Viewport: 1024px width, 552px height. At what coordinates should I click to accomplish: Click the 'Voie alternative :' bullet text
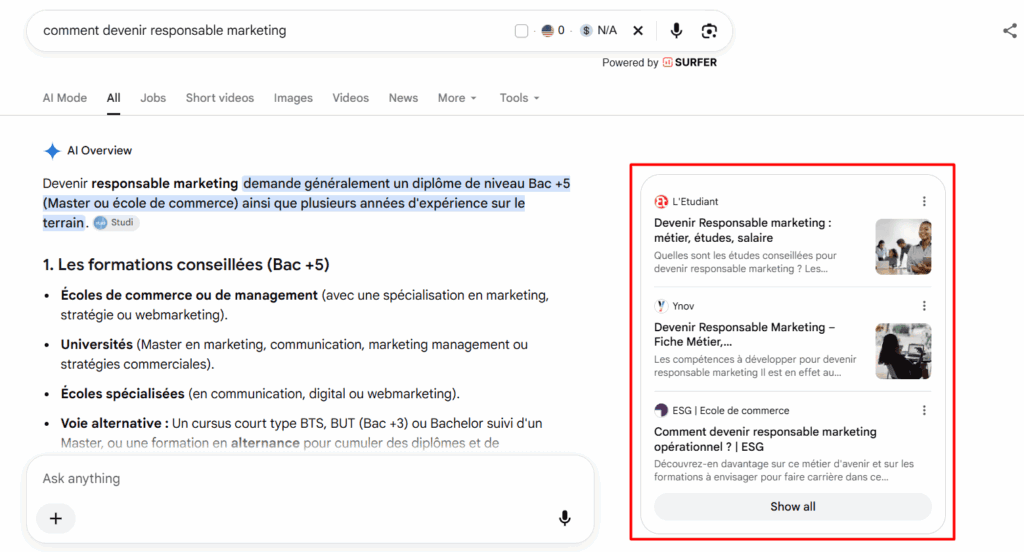(x=114, y=423)
